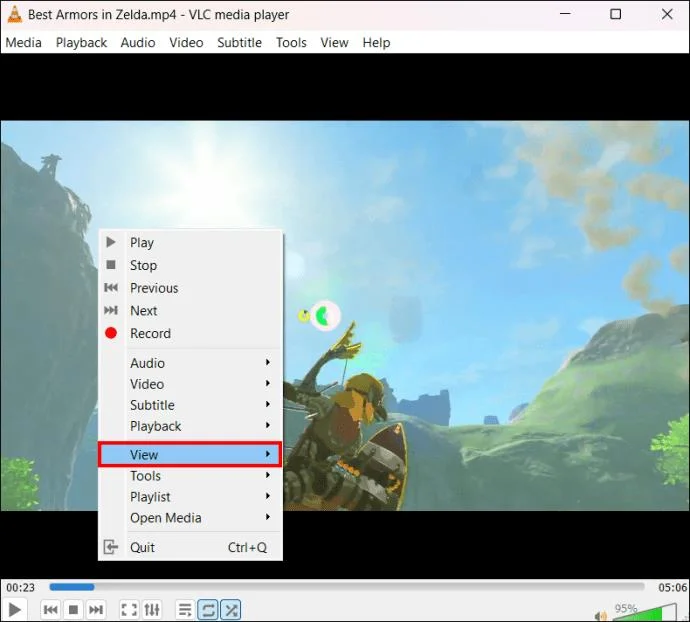Open the Playback menu in the menu bar
The height and width of the screenshot is (622, 690).
pos(81,43)
